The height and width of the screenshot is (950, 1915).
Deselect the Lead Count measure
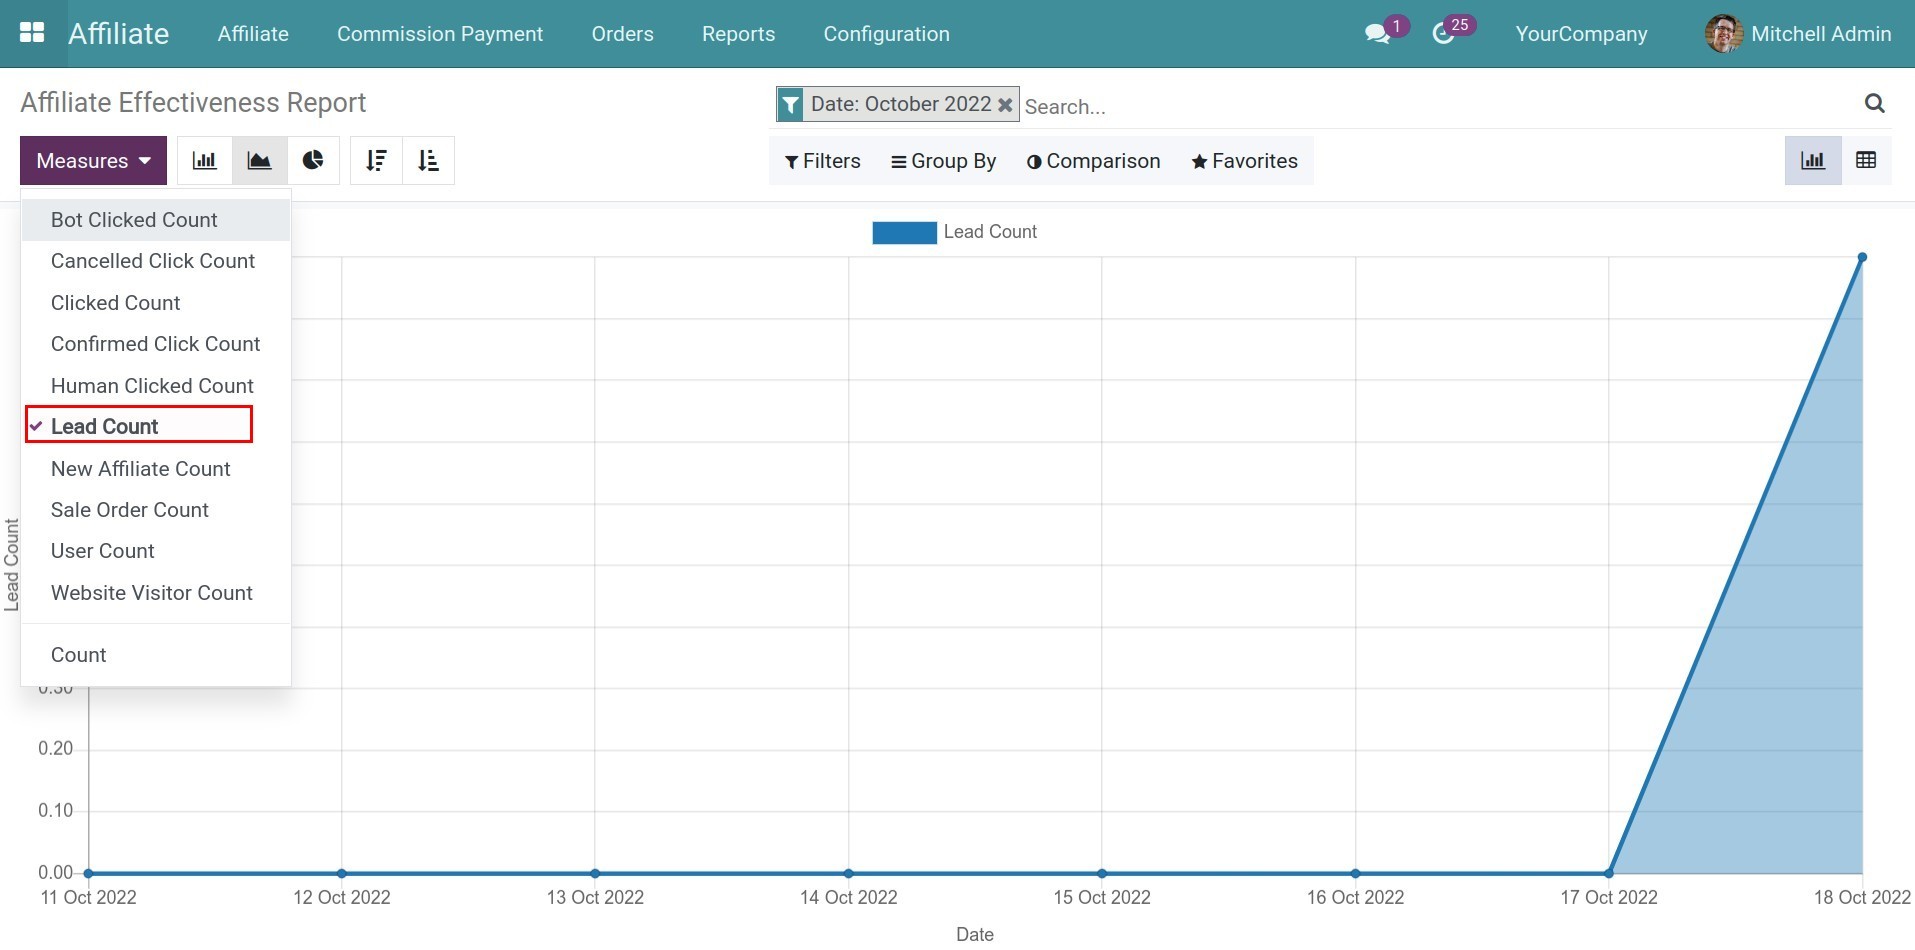[x=103, y=425]
